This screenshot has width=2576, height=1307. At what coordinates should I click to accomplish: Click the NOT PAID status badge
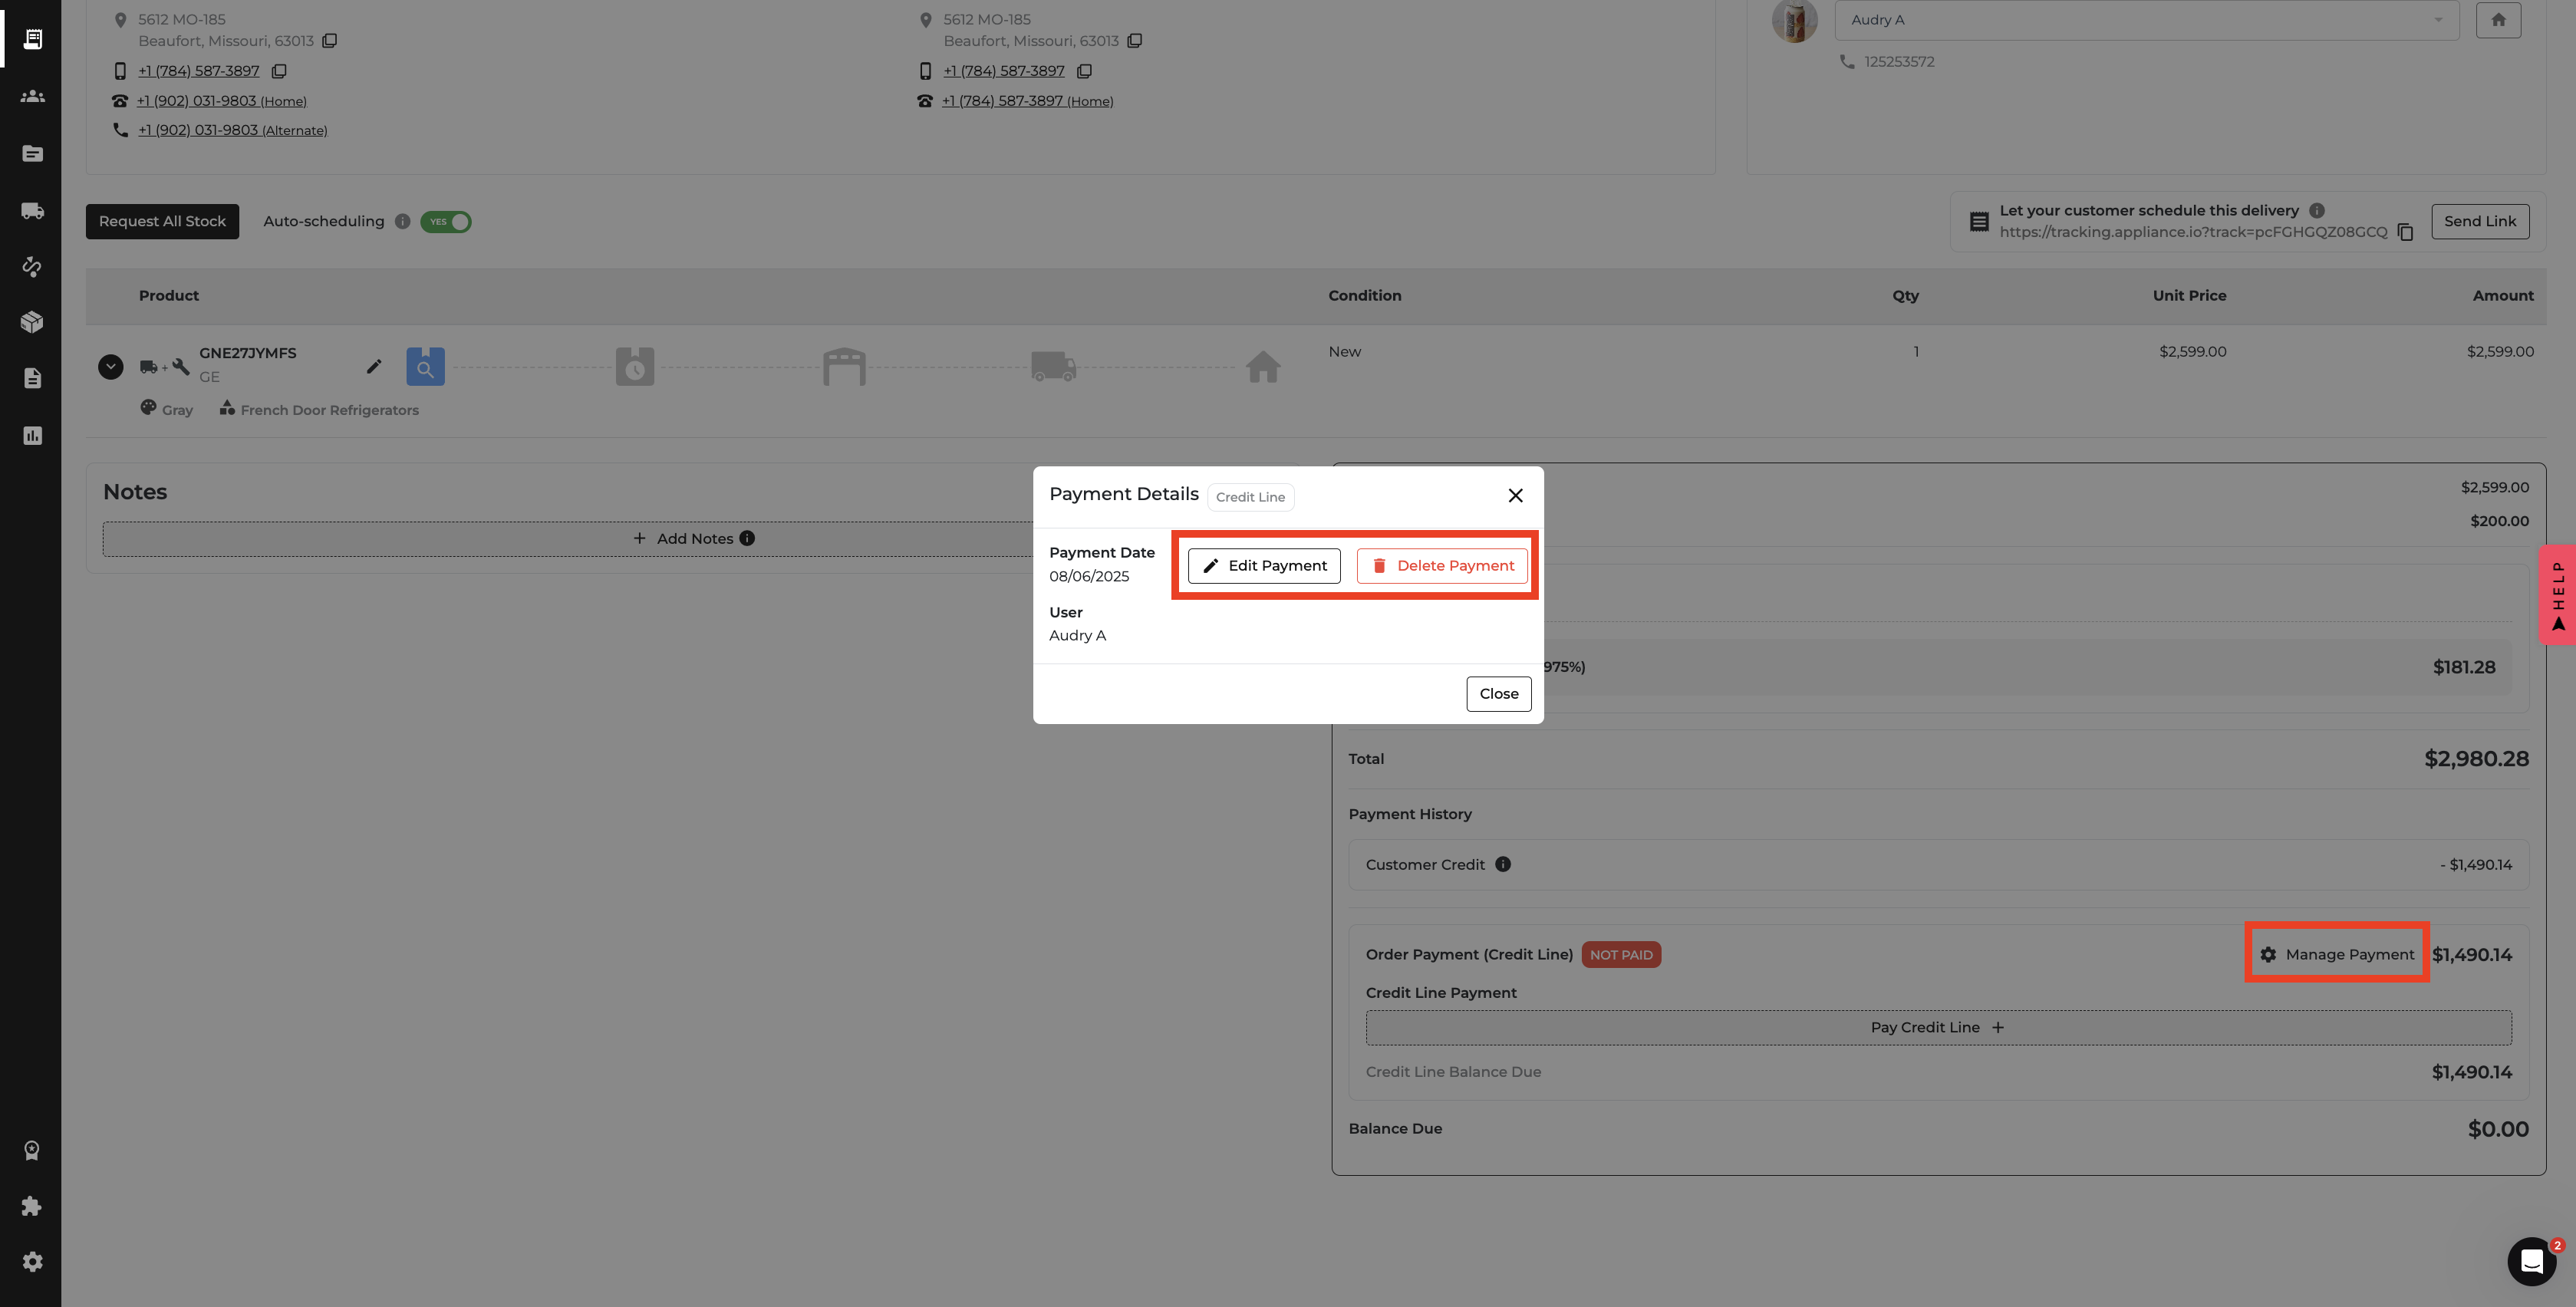(x=1621, y=955)
